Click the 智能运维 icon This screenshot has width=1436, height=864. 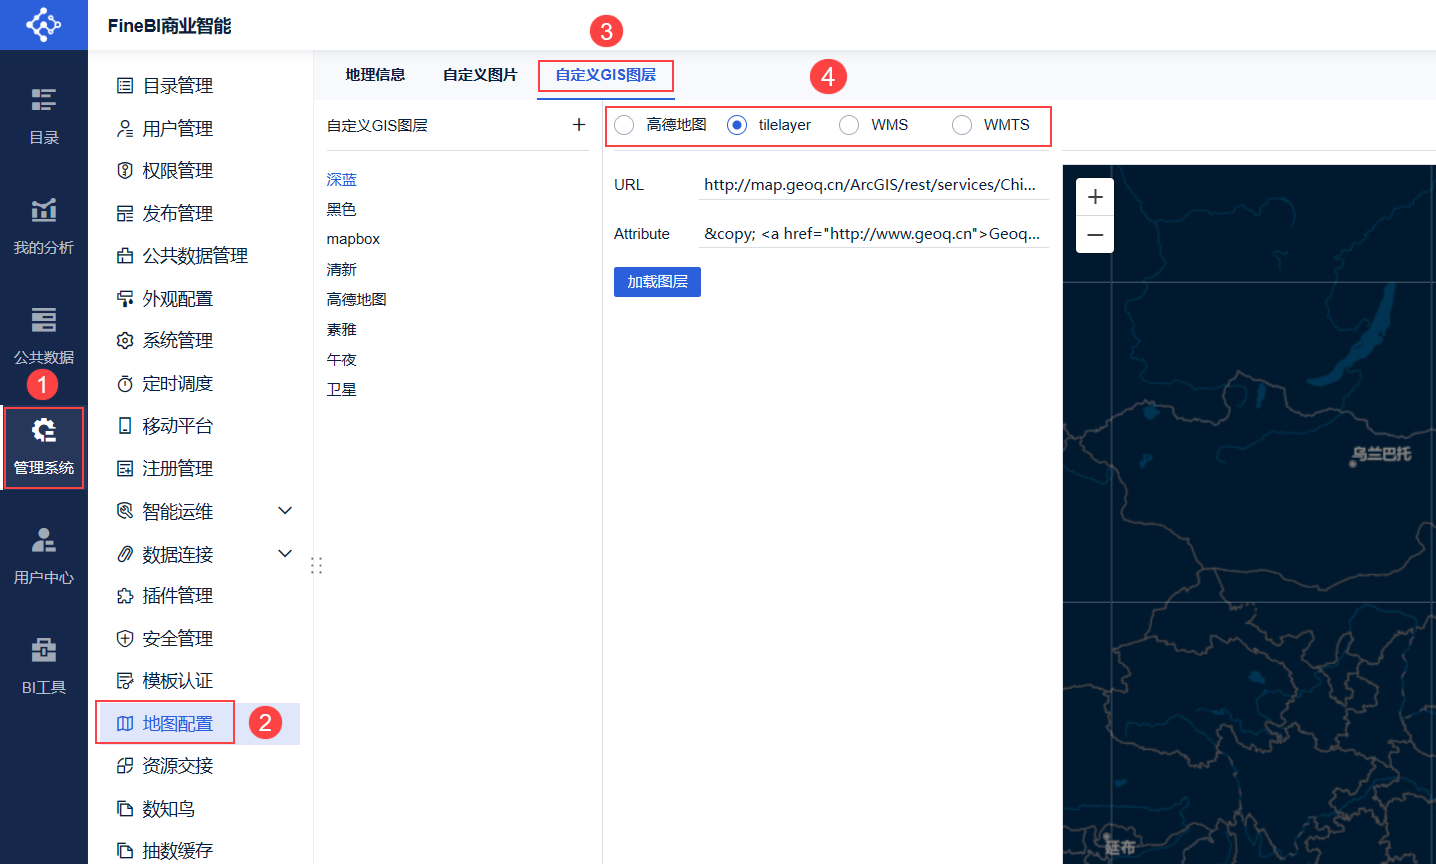pyautogui.click(x=125, y=511)
